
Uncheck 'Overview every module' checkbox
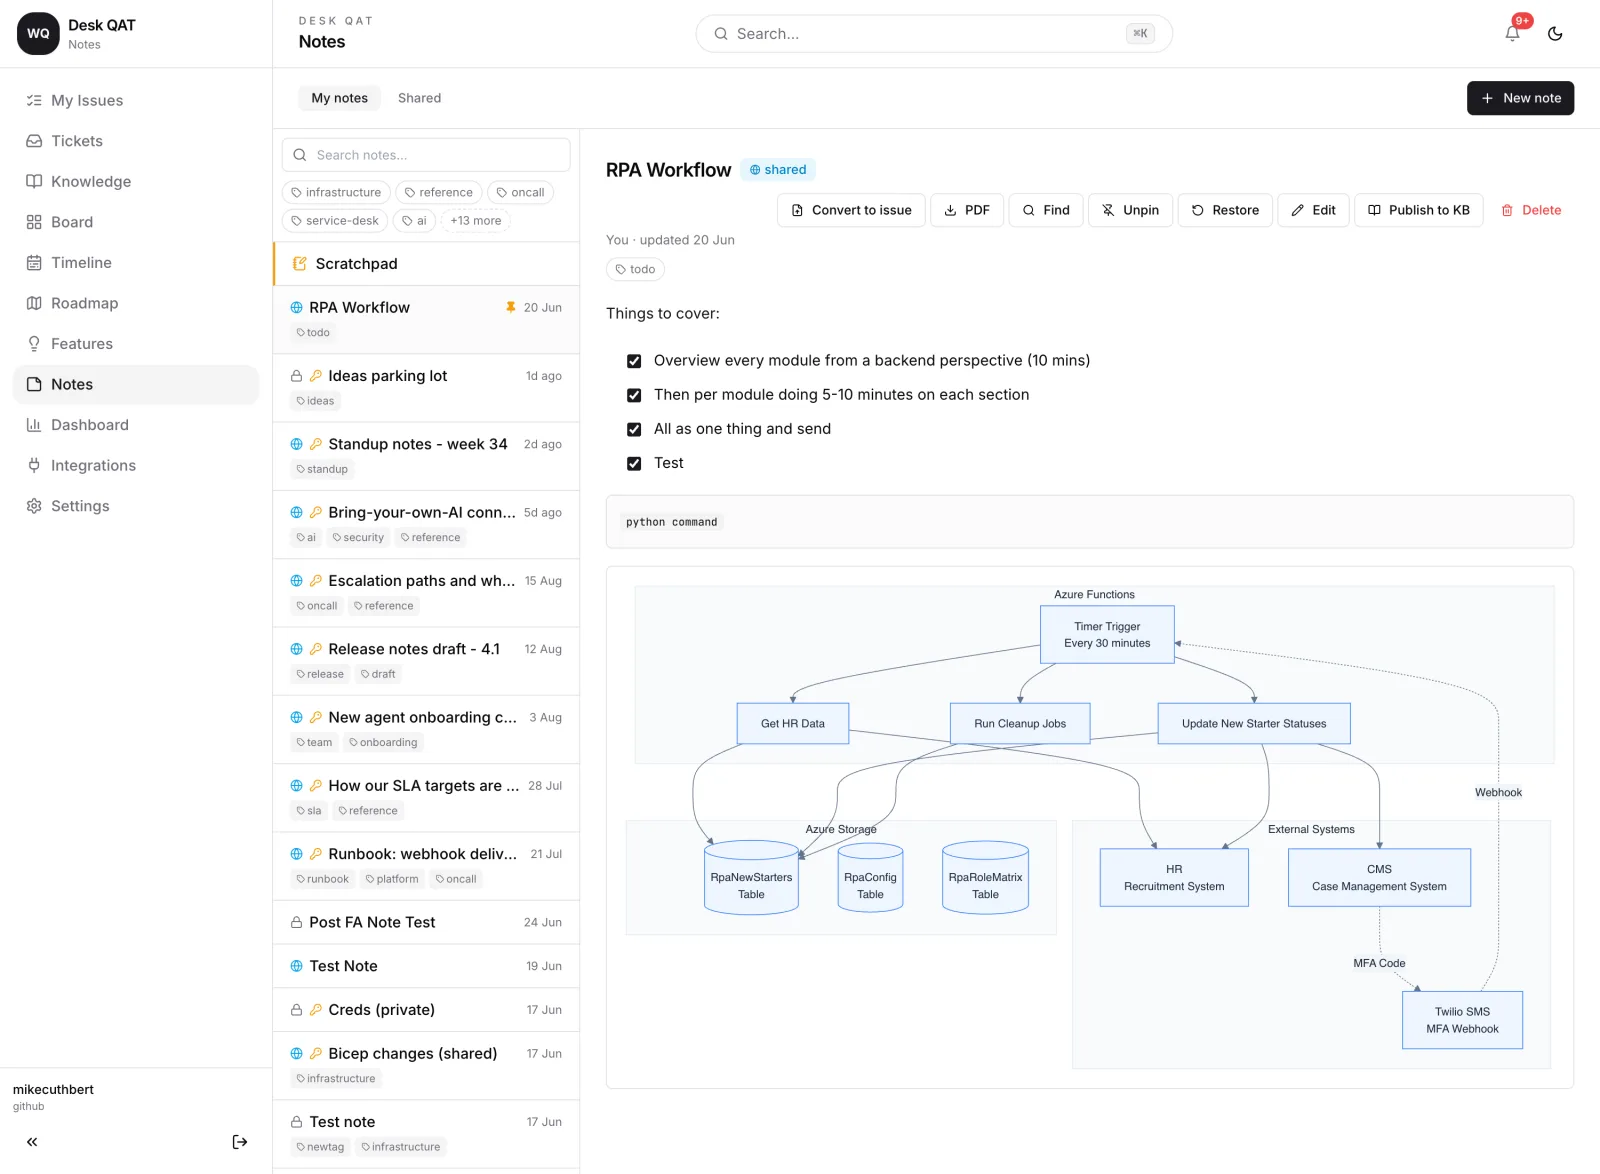coord(634,361)
